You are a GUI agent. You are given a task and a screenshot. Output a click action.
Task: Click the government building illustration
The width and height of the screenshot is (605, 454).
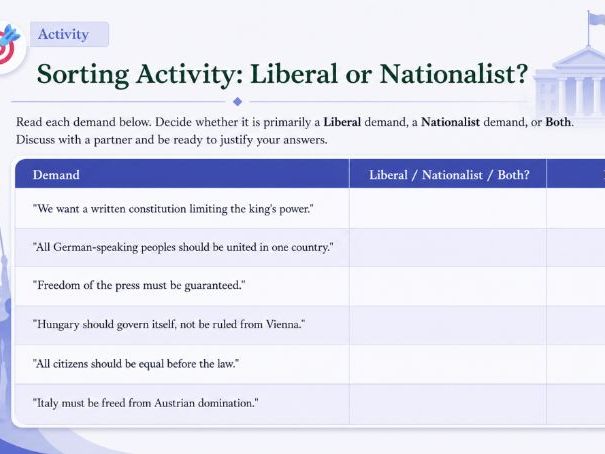(570, 79)
